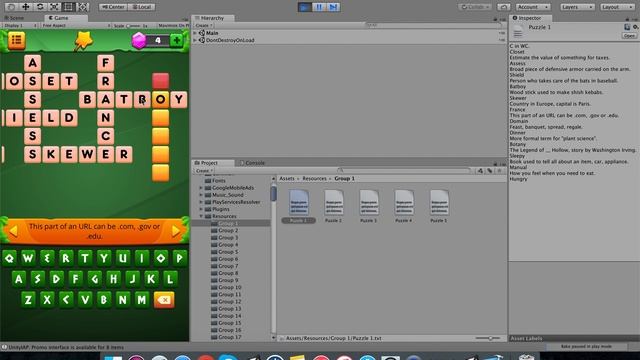
Task: Switch to the Scene tab
Action: (x=16, y=18)
